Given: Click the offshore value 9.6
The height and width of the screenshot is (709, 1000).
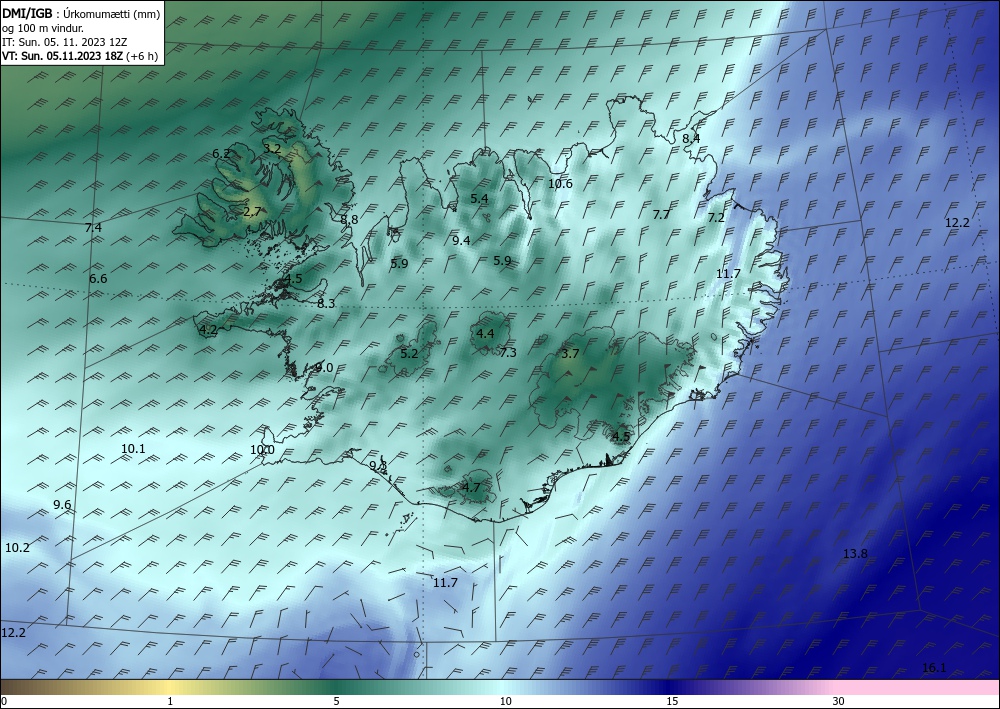Looking at the screenshot, I should click(x=62, y=504).
